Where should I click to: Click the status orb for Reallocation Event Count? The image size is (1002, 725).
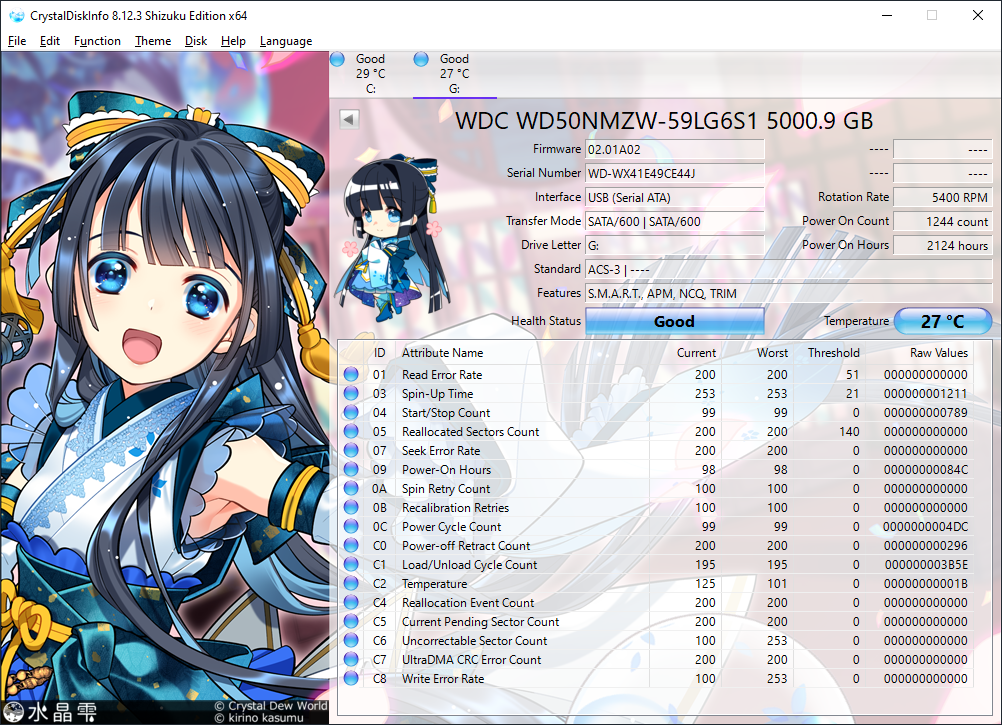pos(351,602)
